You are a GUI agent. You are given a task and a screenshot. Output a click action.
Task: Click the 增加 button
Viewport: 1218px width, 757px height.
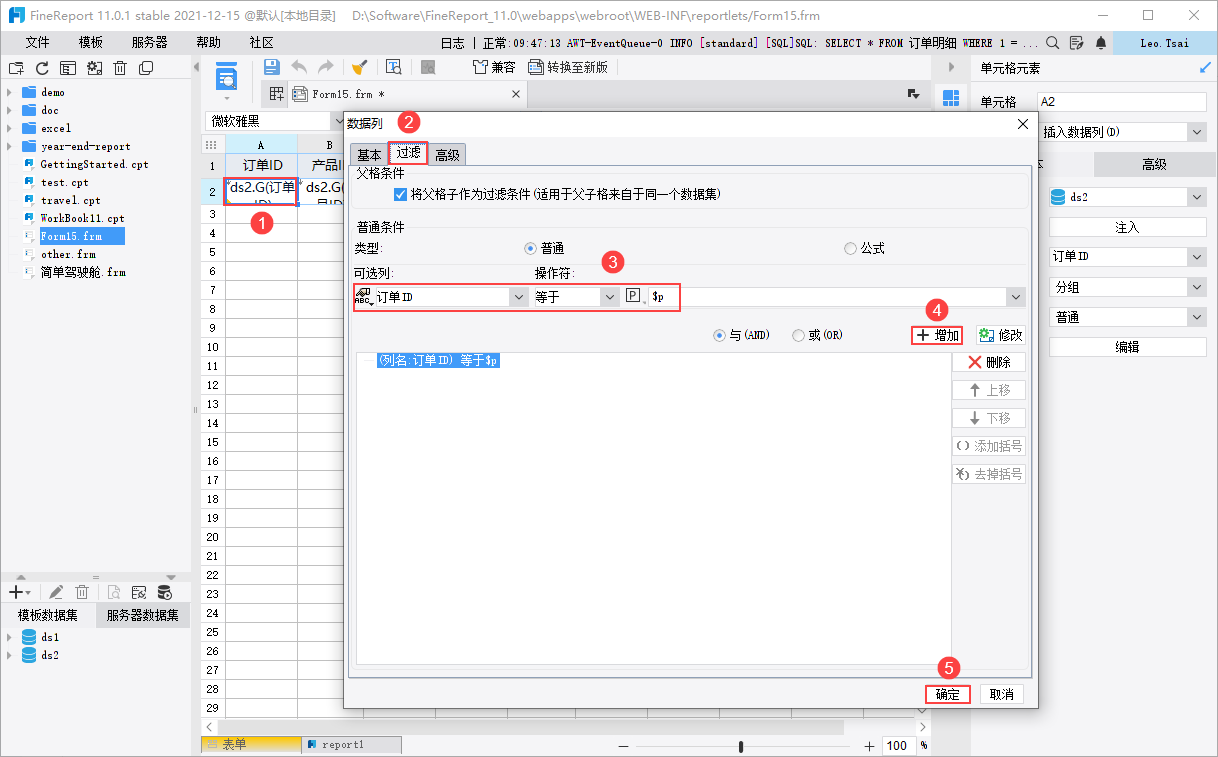point(938,336)
